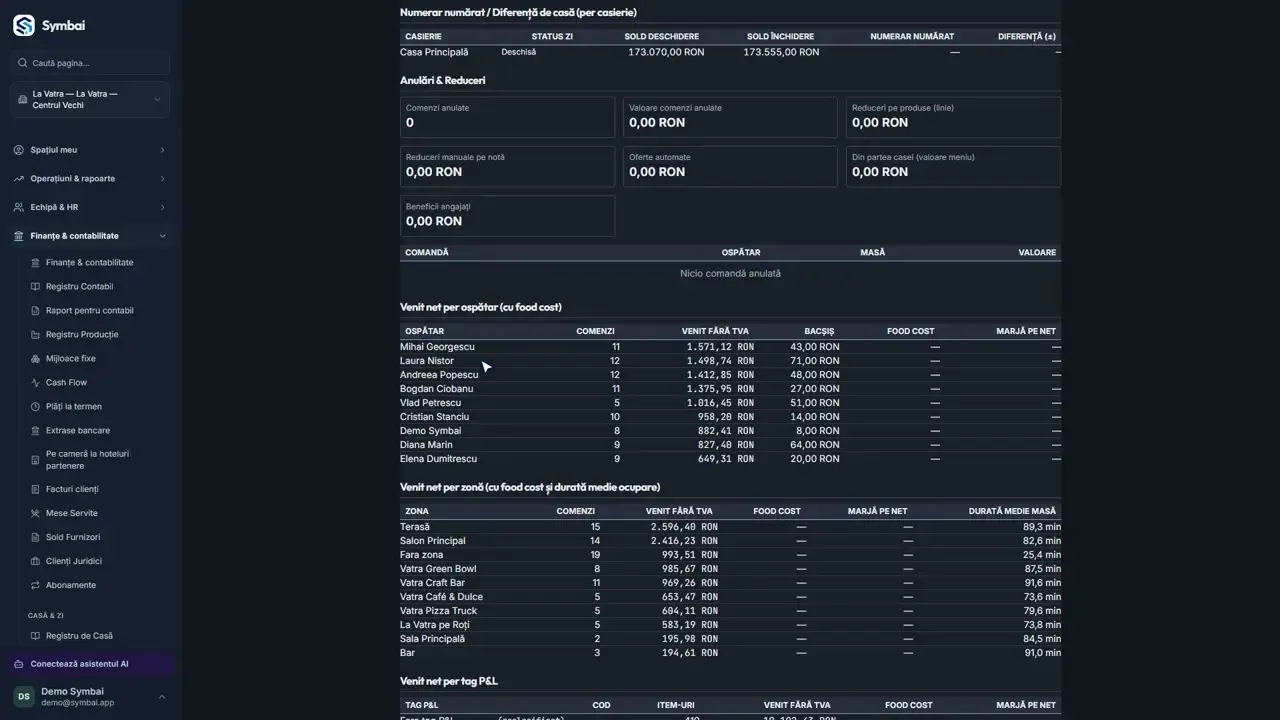Screen dimensions: 1280x720
Task: Open the Registru Contabil page
Action: [79, 287]
